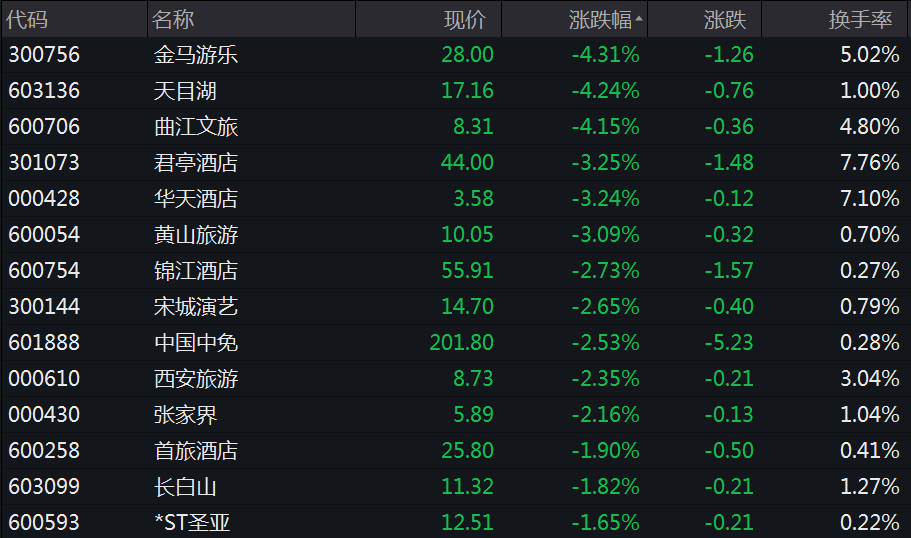The height and width of the screenshot is (538, 911).
Task: Select the -3.24% change value
Action: tap(605, 199)
